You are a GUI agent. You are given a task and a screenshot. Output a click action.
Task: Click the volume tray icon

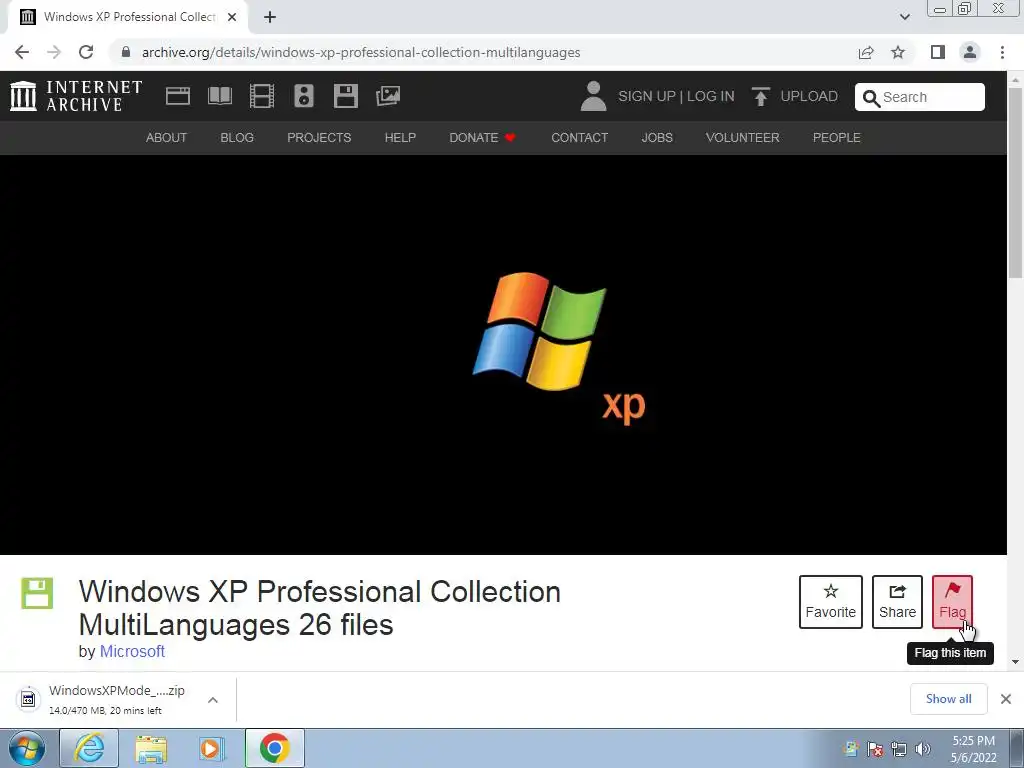(923, 749)
